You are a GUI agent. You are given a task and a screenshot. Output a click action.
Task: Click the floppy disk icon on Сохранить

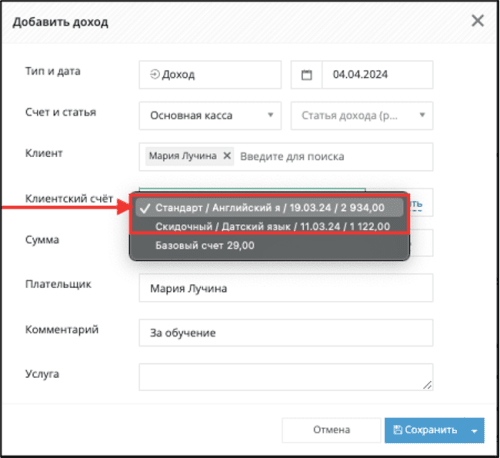398,430
